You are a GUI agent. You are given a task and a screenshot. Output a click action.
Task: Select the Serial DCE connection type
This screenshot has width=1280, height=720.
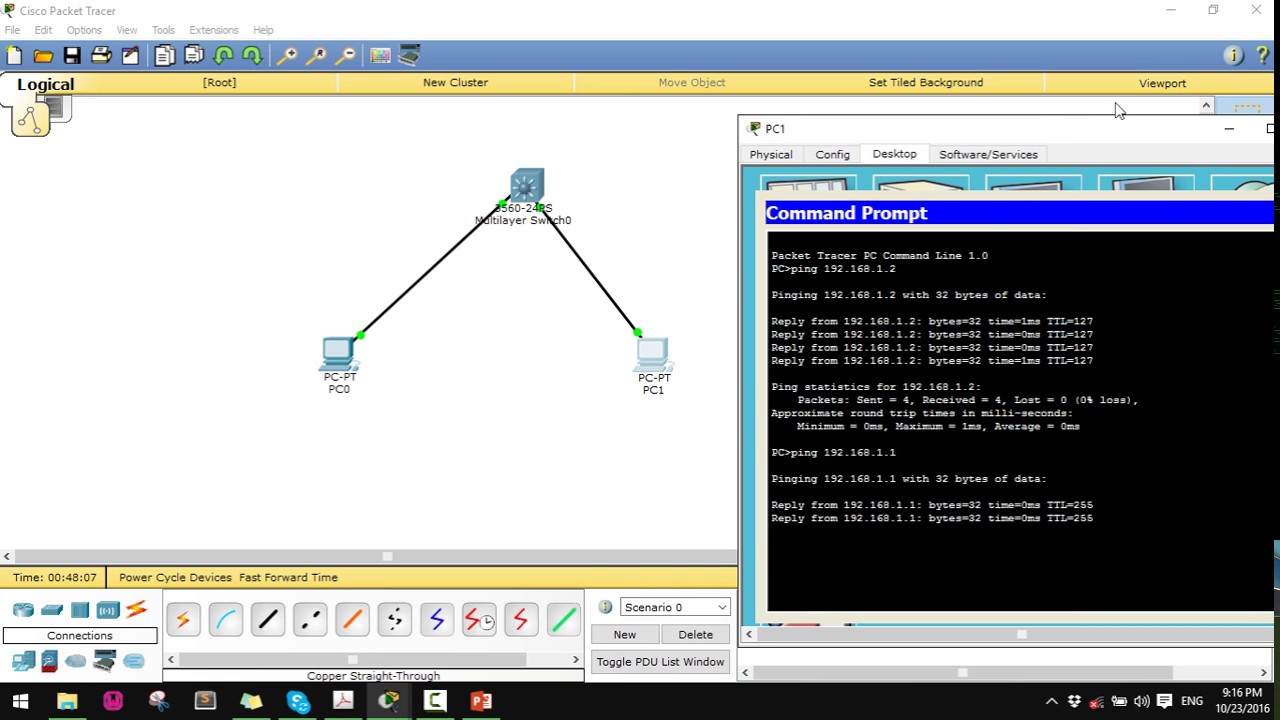(x=478, y=620)
